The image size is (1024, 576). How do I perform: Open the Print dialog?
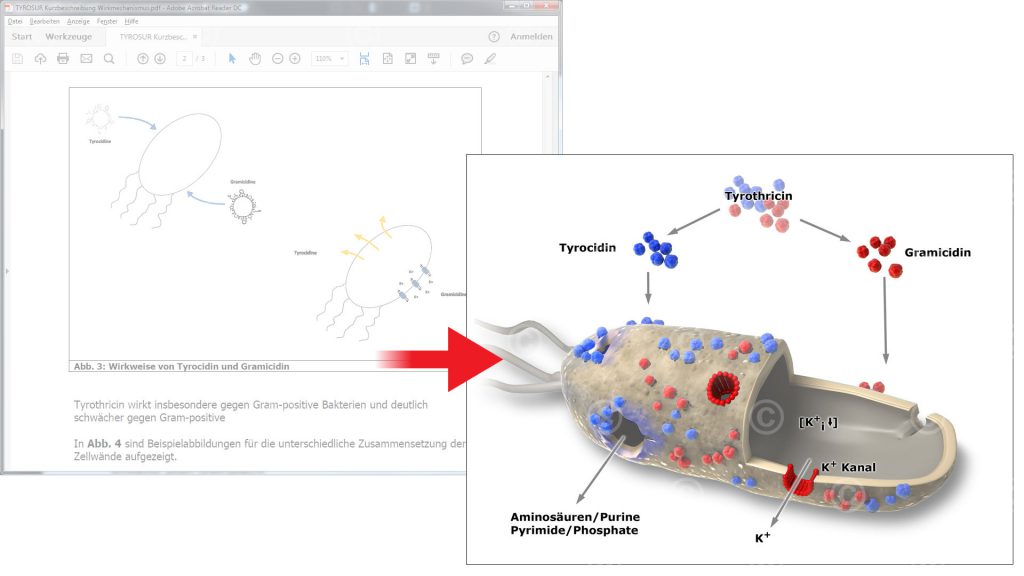pyautogui.click(x=61, y=58)
